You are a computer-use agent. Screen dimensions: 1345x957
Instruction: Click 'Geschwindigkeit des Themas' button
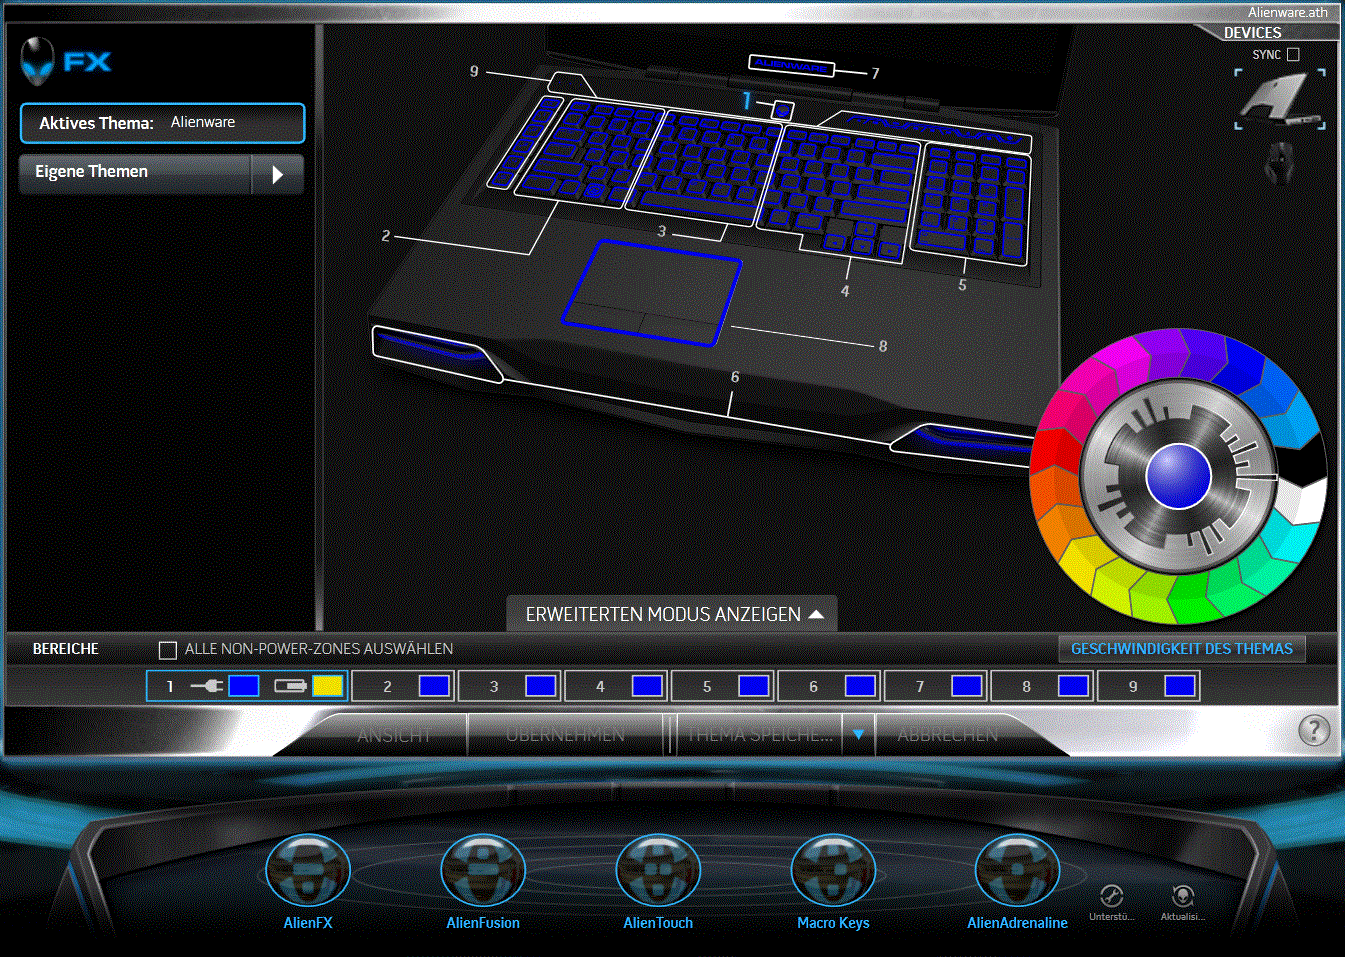click(1181, 649)
